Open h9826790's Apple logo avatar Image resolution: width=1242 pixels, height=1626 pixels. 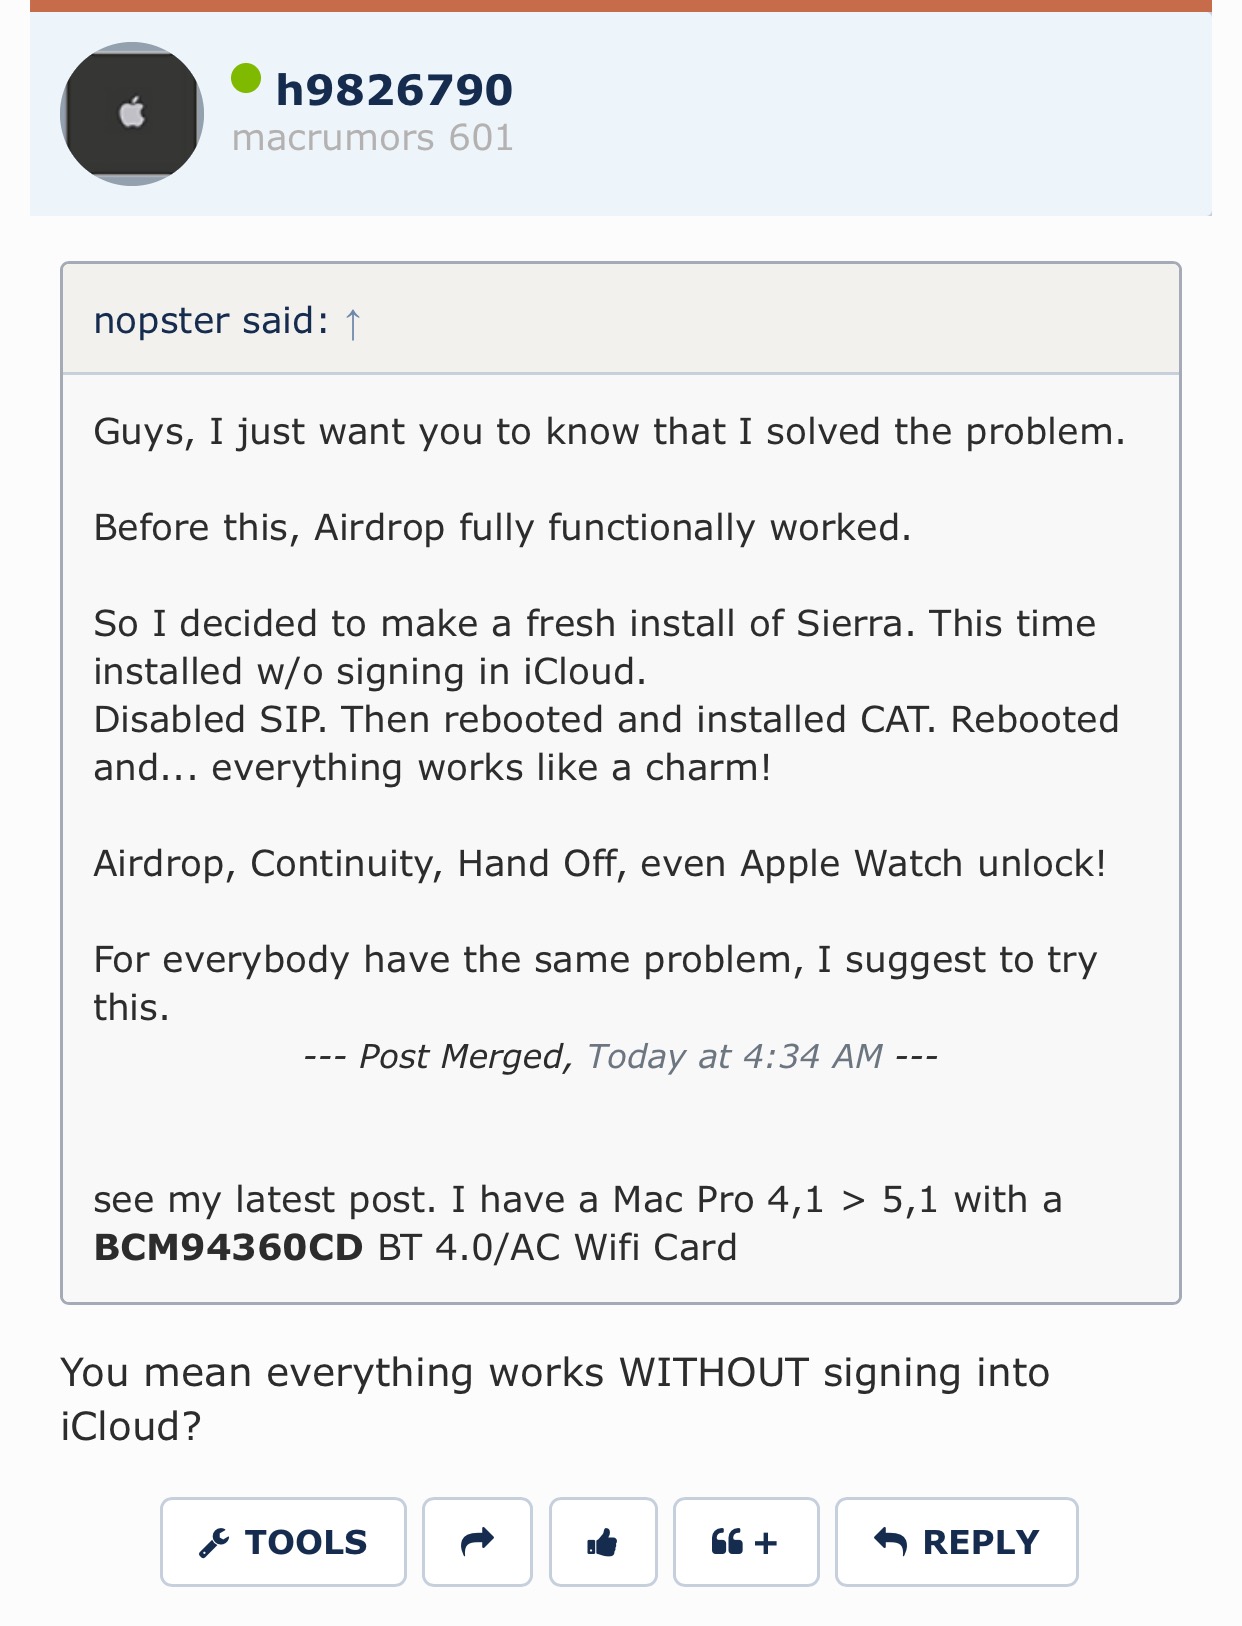[132, 114]
